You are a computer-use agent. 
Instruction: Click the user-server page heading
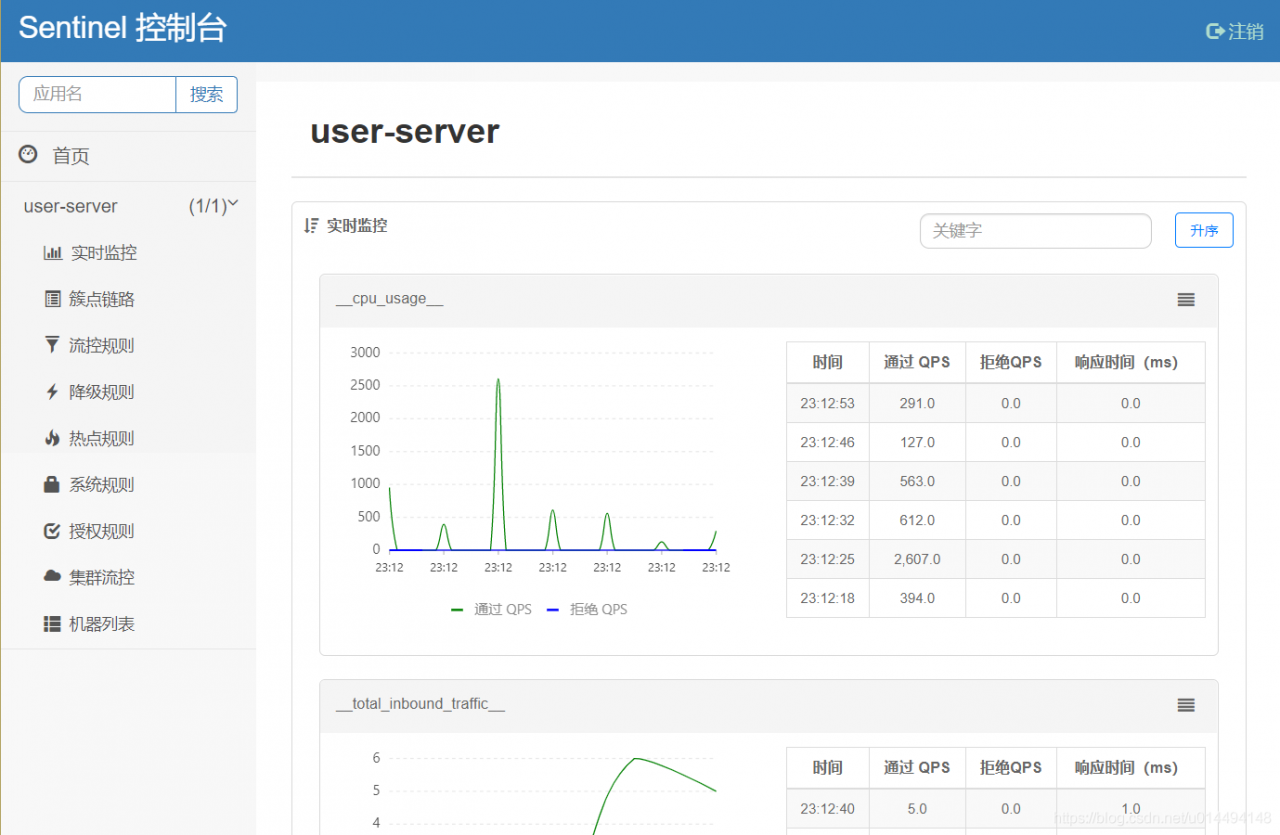click(404, 131)
